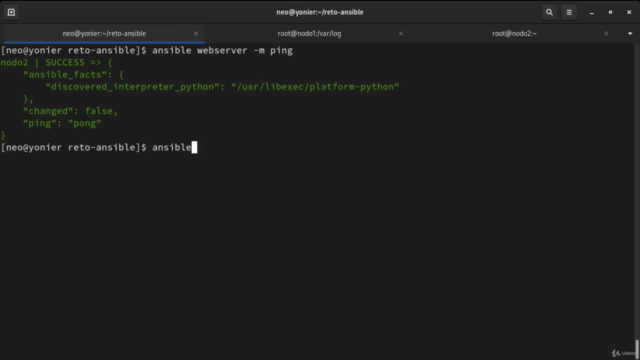Expand the tab list dropdown arrow
The width and height of the screenshot is (640, 360).
click(x=630, y=33)
